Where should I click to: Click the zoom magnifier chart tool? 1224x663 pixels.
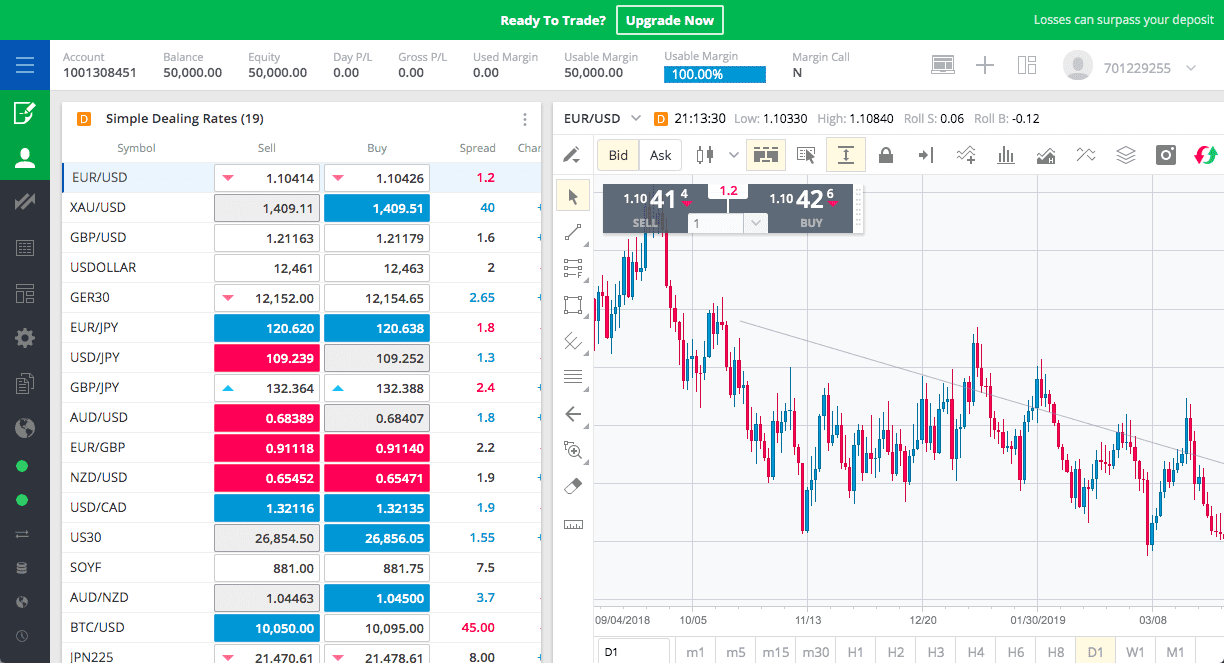(573, 450)
